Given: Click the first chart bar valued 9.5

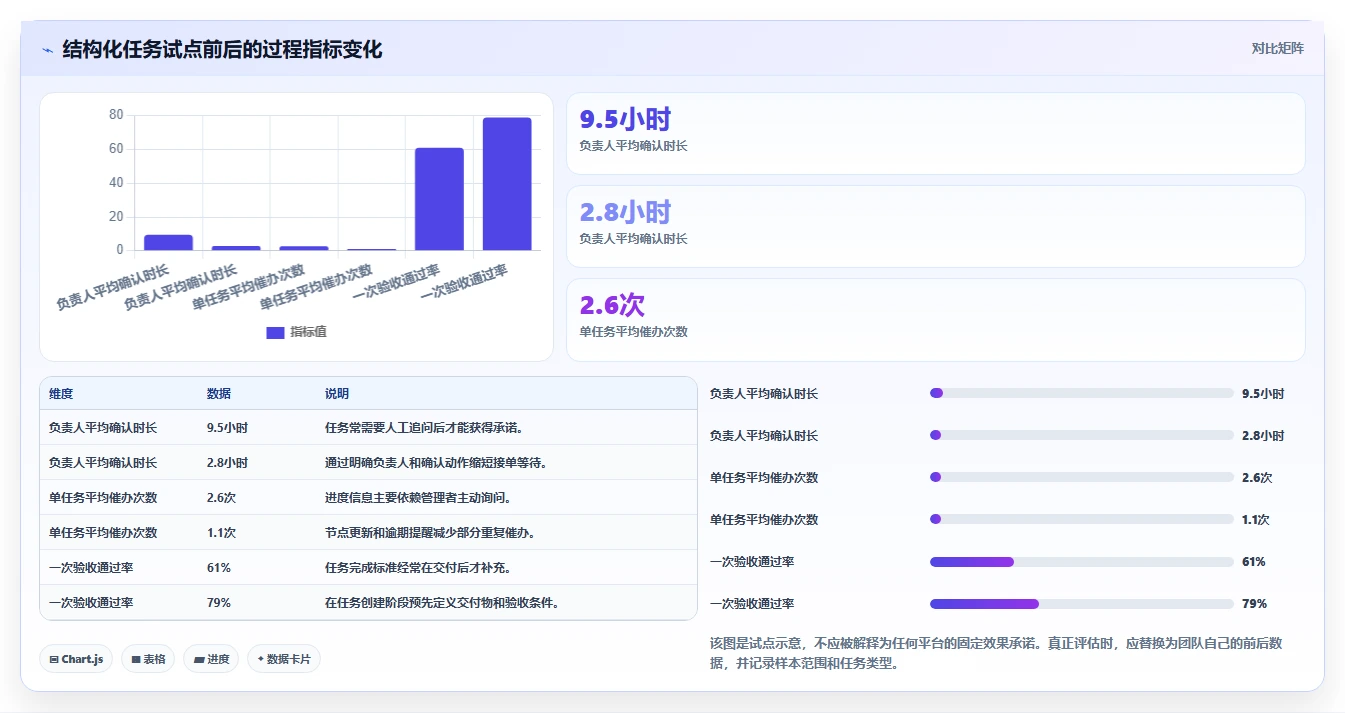Looking at the screenshot, I should coord(168,242).
